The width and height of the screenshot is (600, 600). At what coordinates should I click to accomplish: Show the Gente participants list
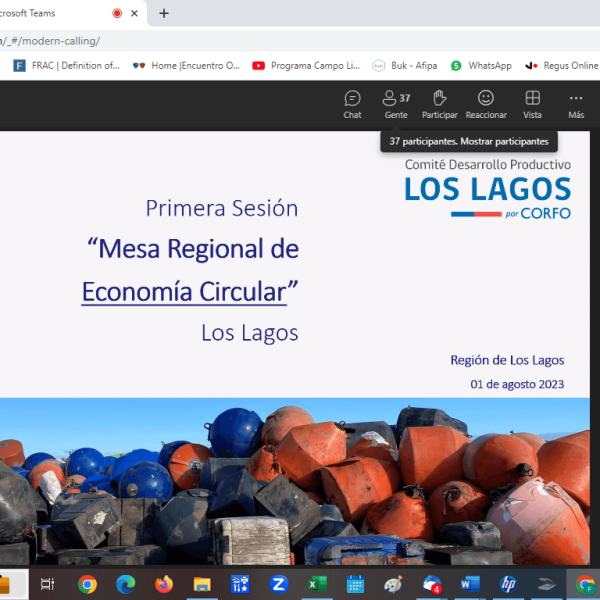pyautogui.click(x=396, y=104)
